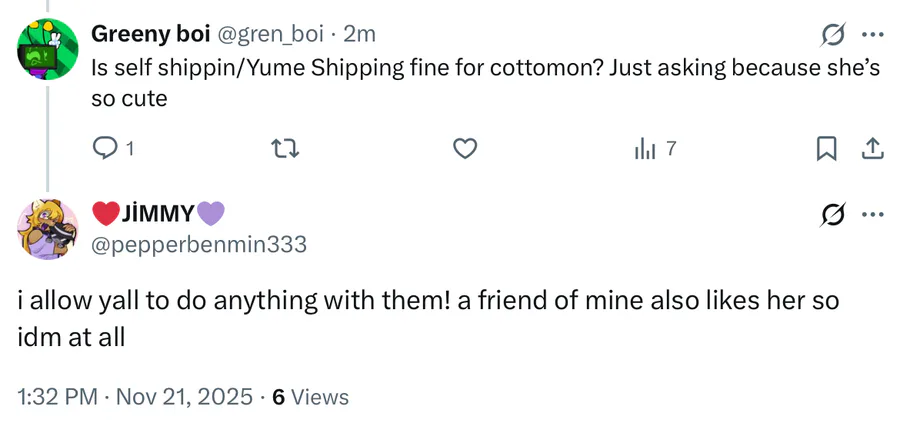Open the 2m timestamp permalink
900x433 pixels.
tap(359, 34)
